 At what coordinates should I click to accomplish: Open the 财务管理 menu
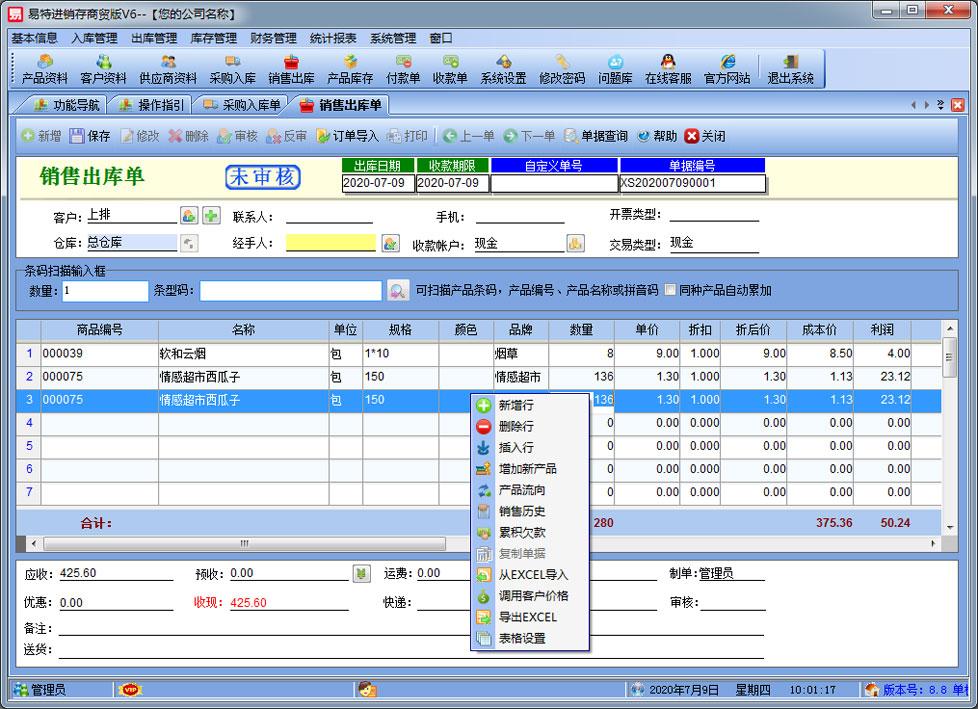[273, 38]
